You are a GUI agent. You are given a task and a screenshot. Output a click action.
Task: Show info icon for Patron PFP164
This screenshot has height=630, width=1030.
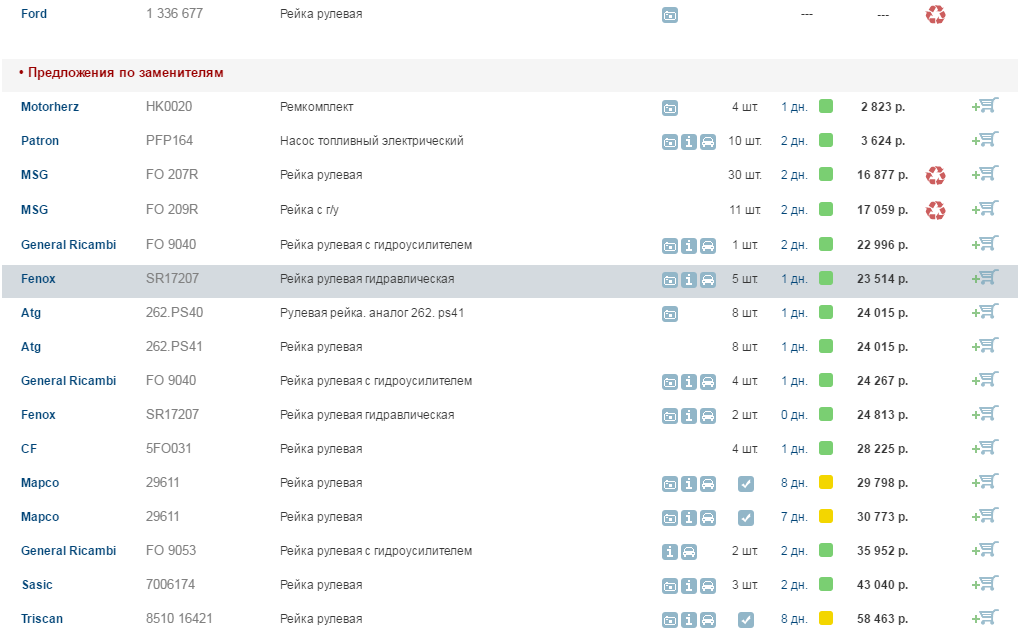688,142
